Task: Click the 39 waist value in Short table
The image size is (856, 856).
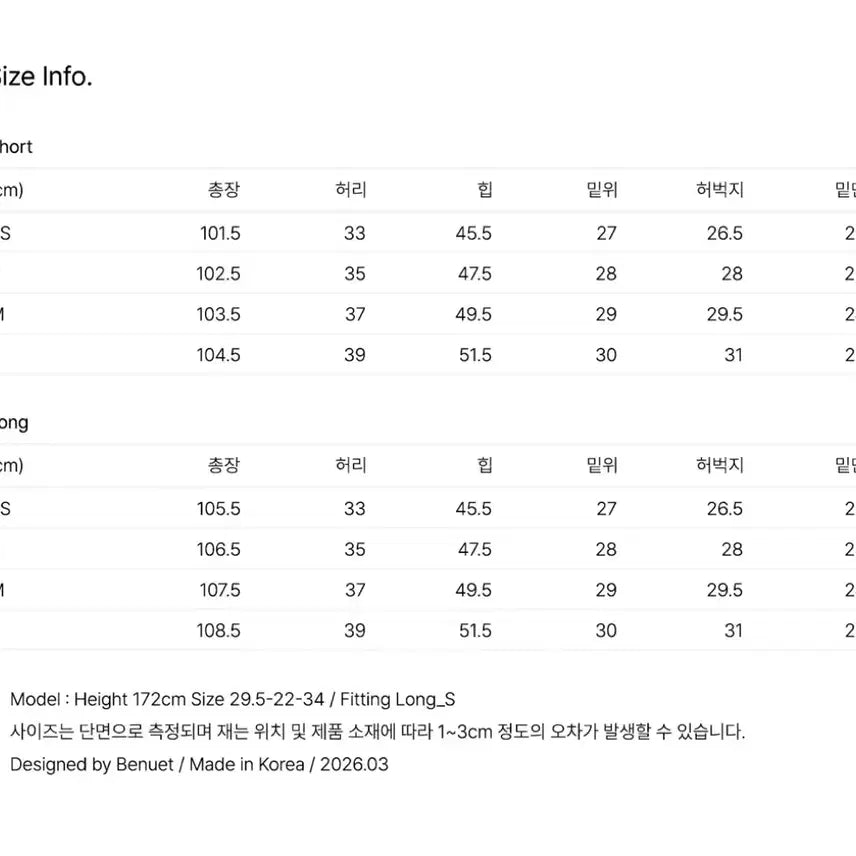Action: click(x=355, y=355)
